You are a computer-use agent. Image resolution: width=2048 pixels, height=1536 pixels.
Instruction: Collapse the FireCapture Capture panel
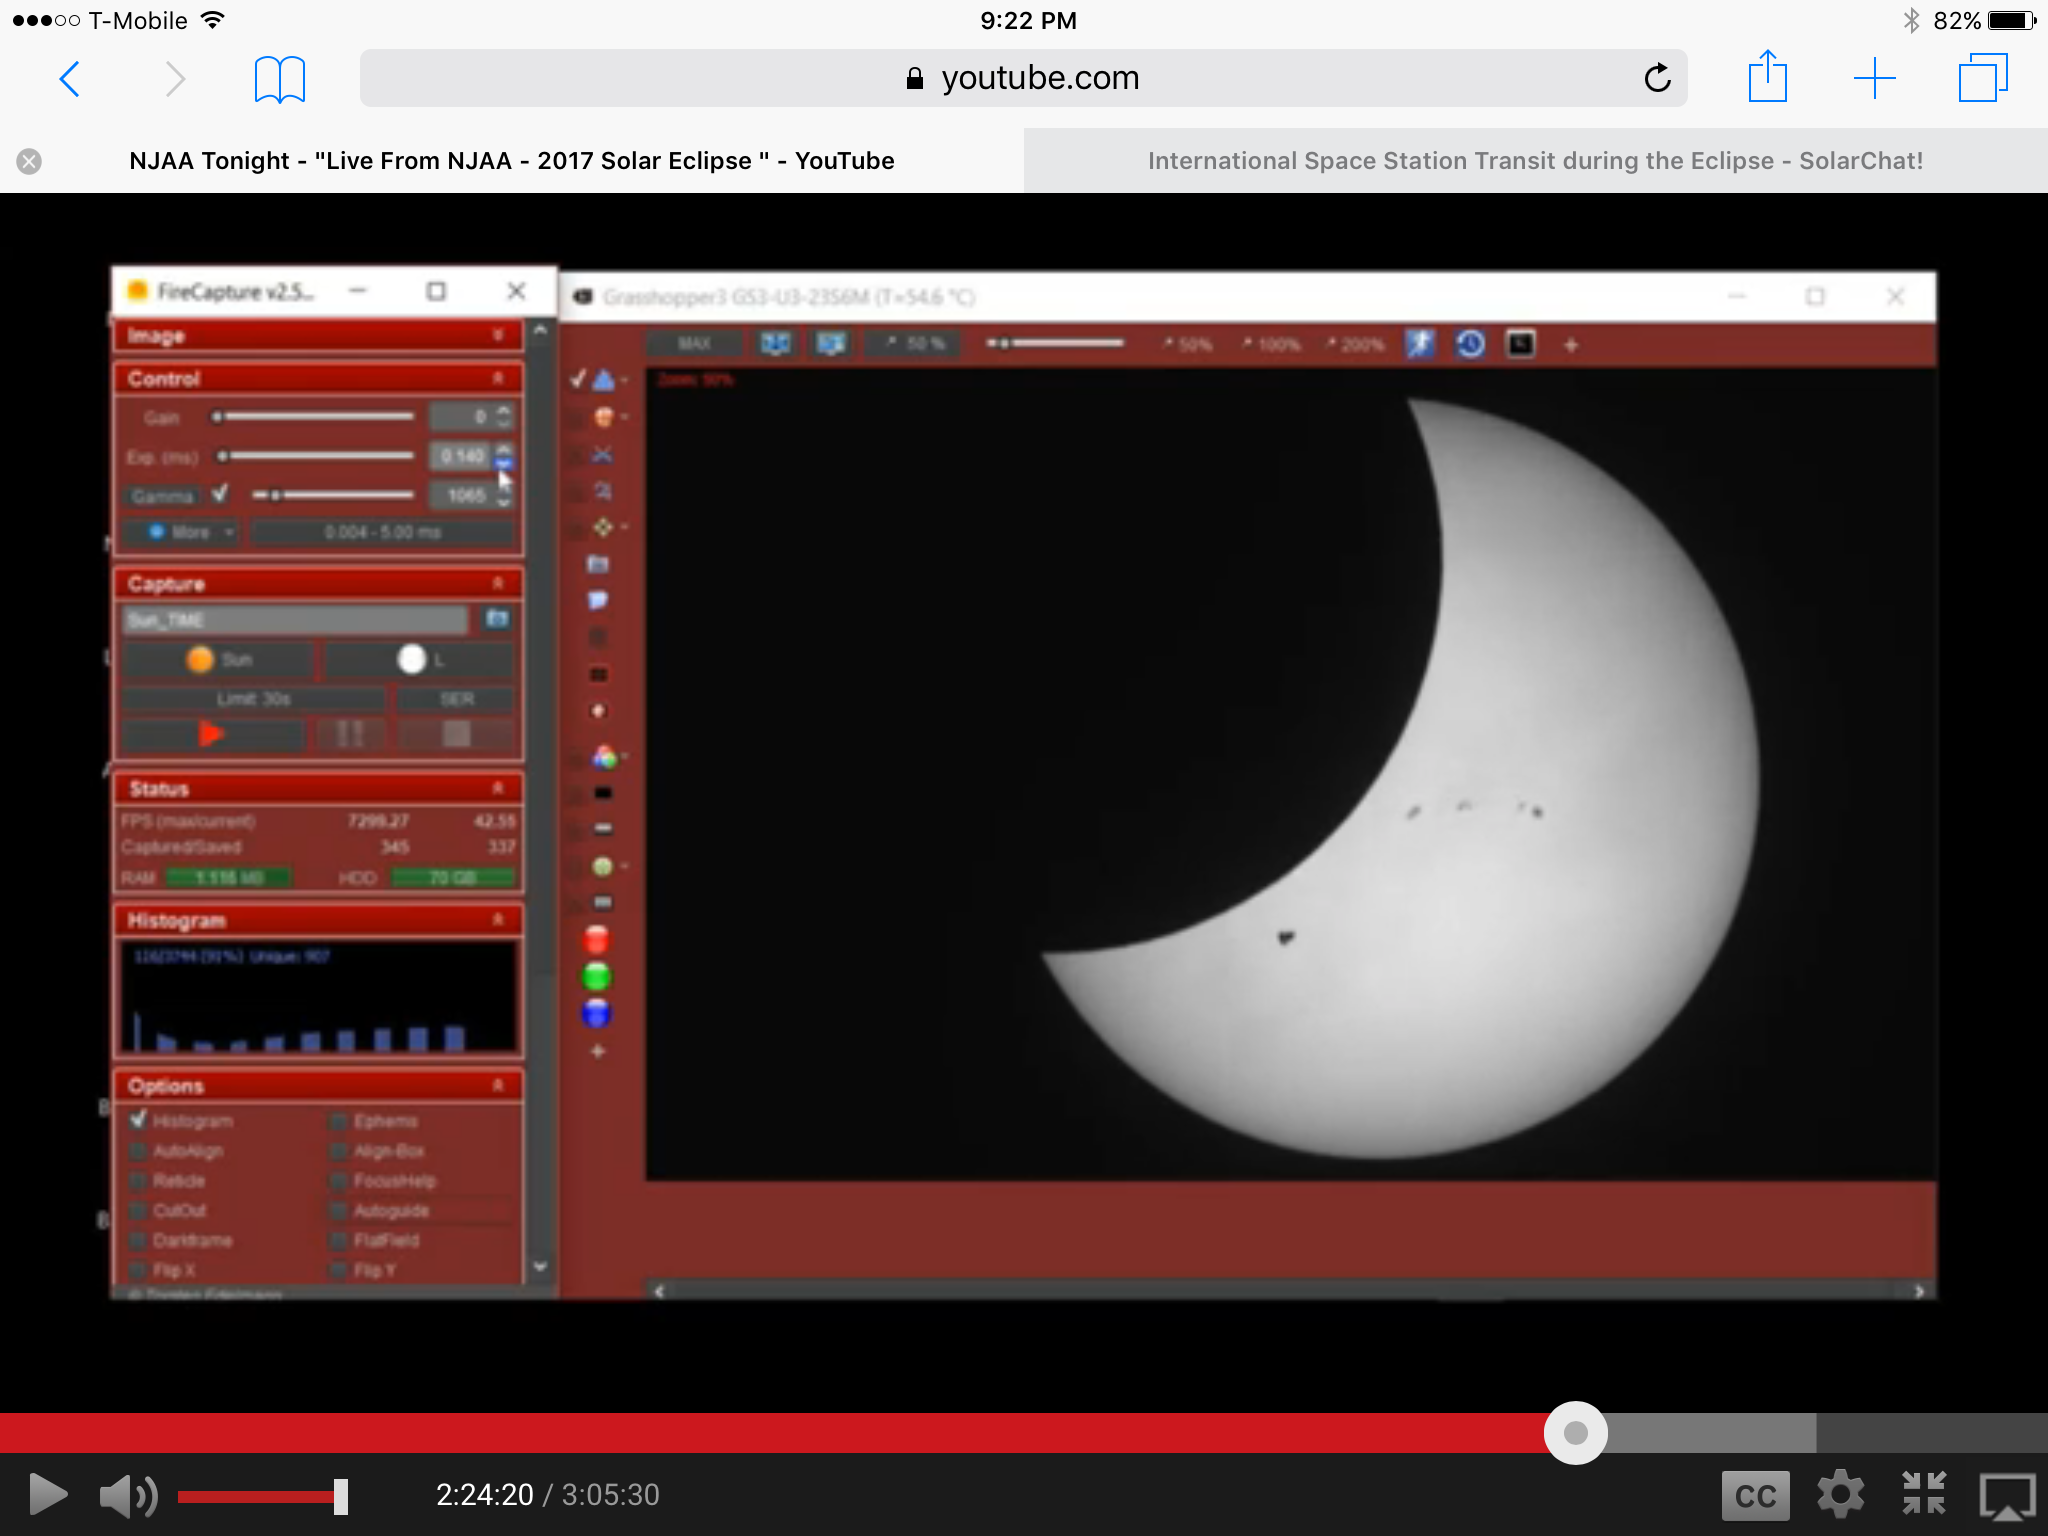click(498, 583)
